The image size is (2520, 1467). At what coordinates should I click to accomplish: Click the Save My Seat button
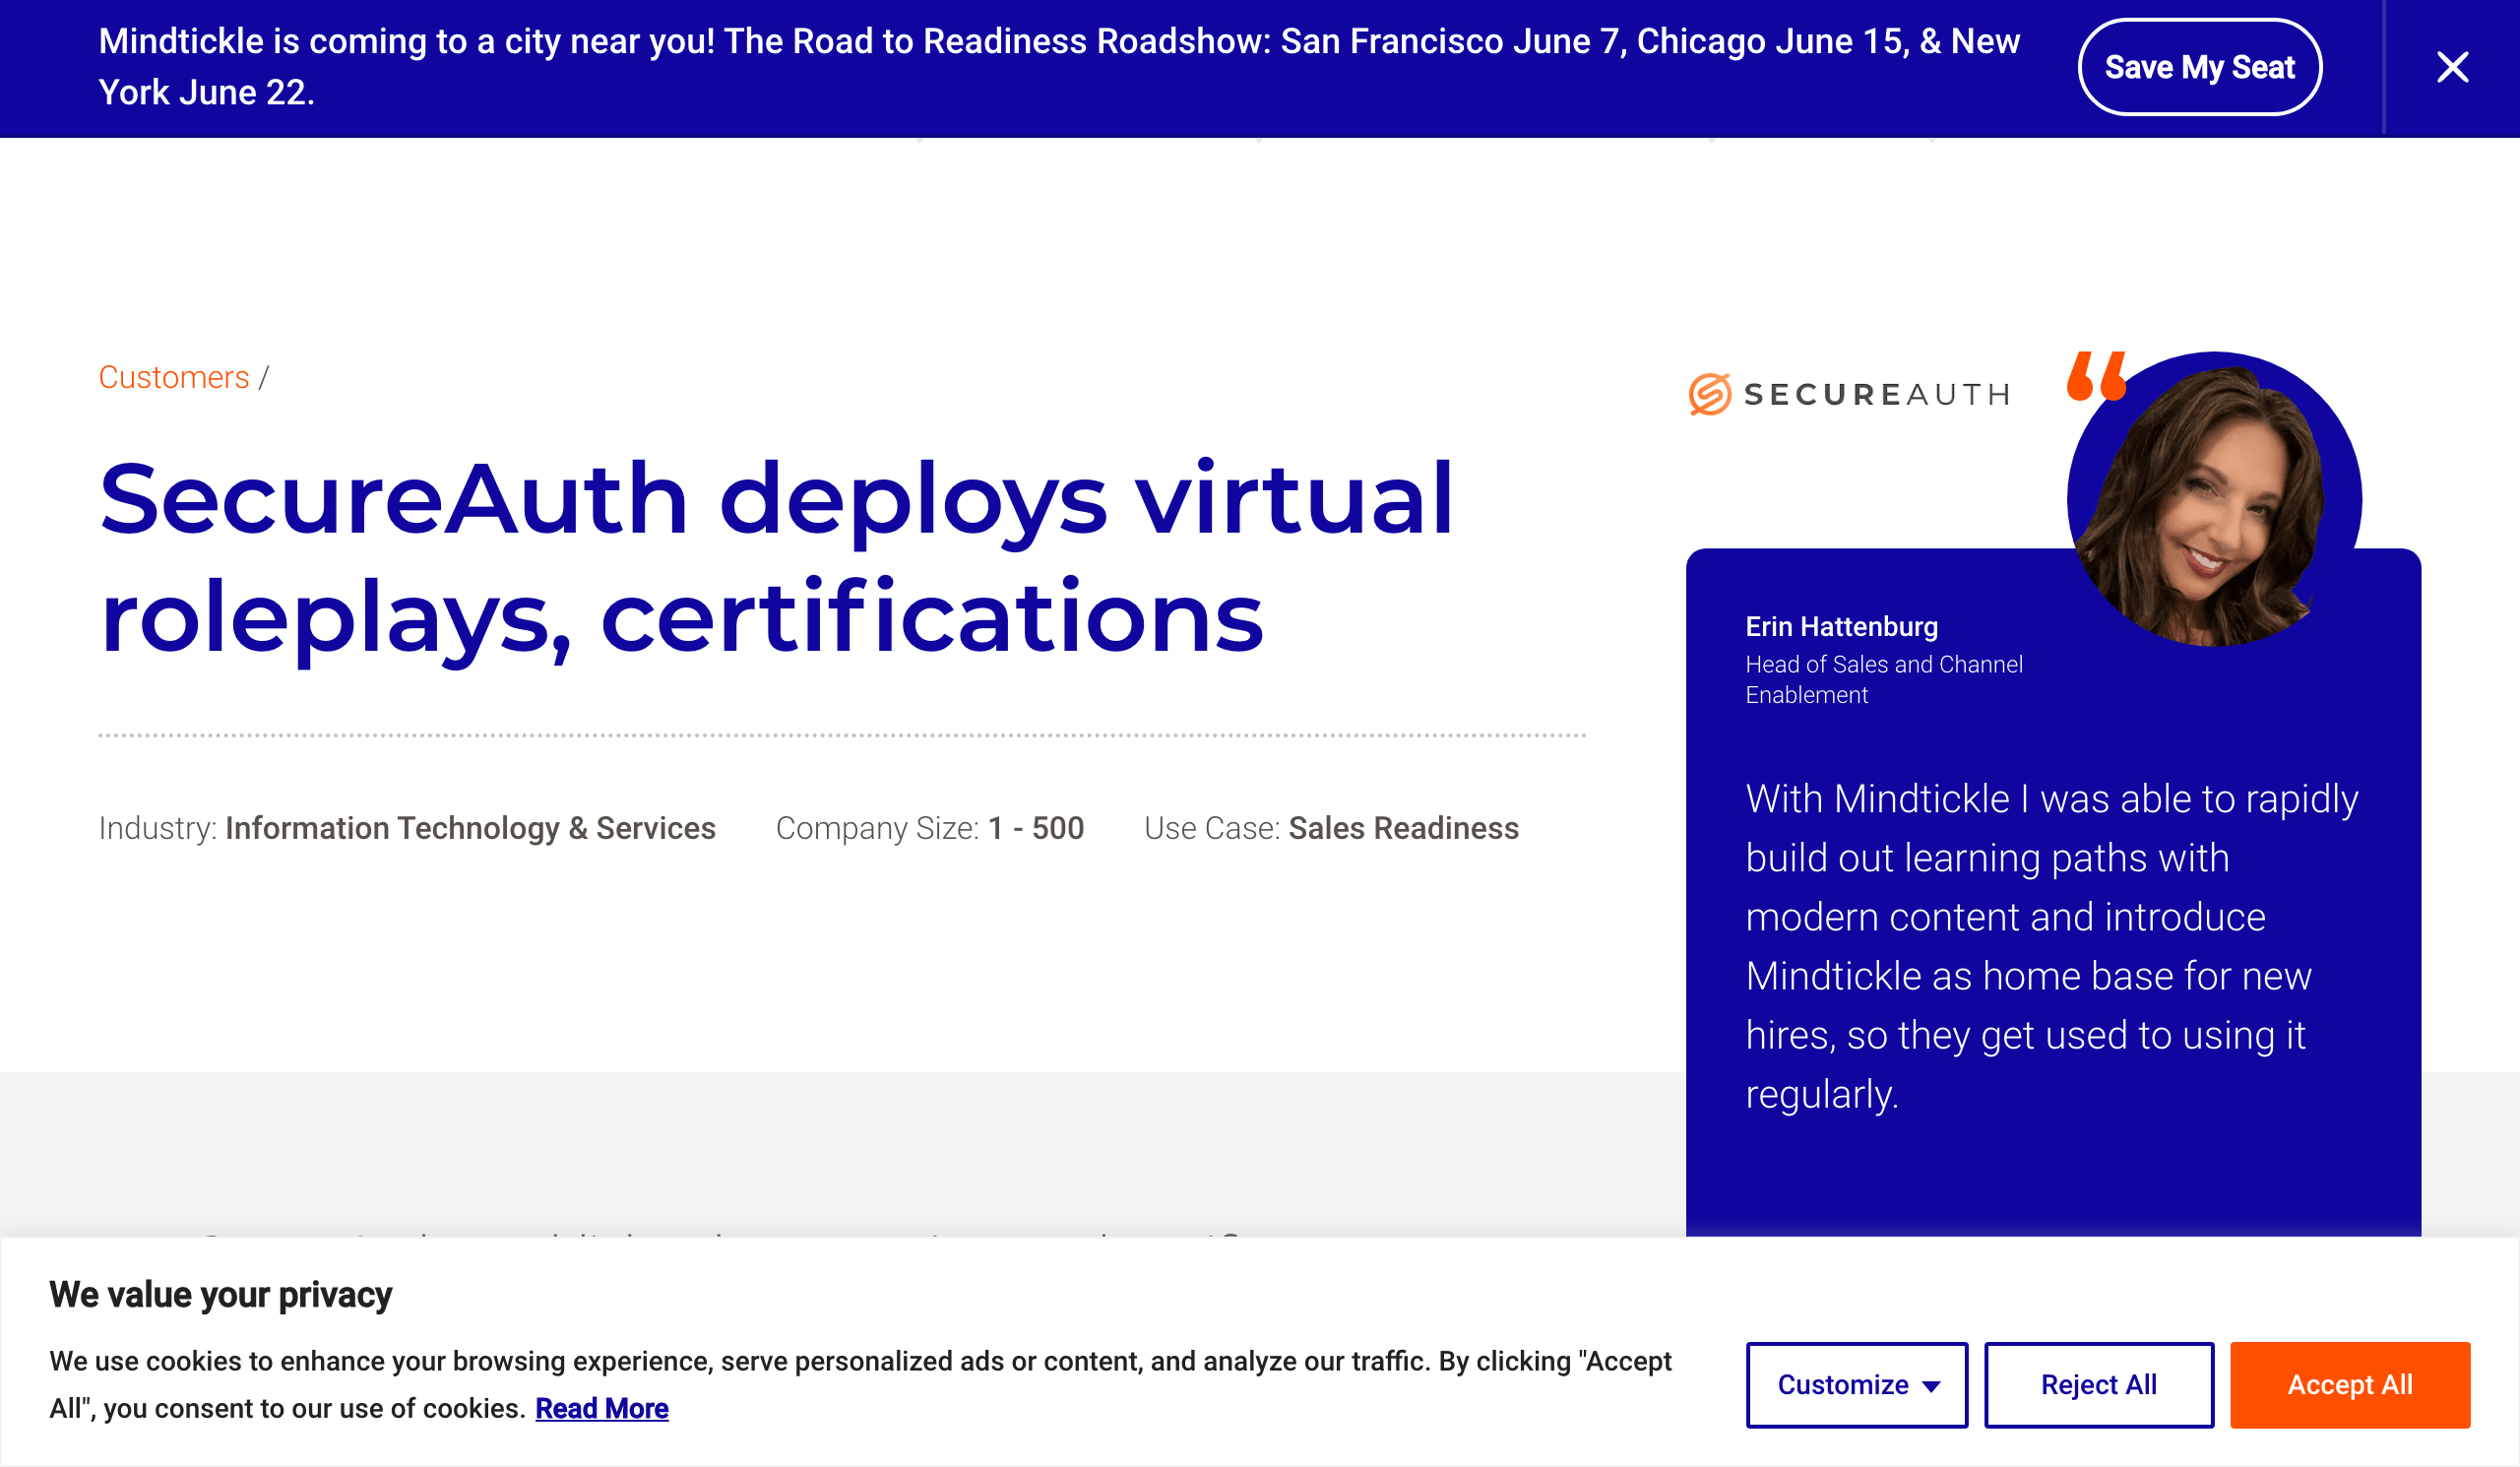(x=2199, y=67)
